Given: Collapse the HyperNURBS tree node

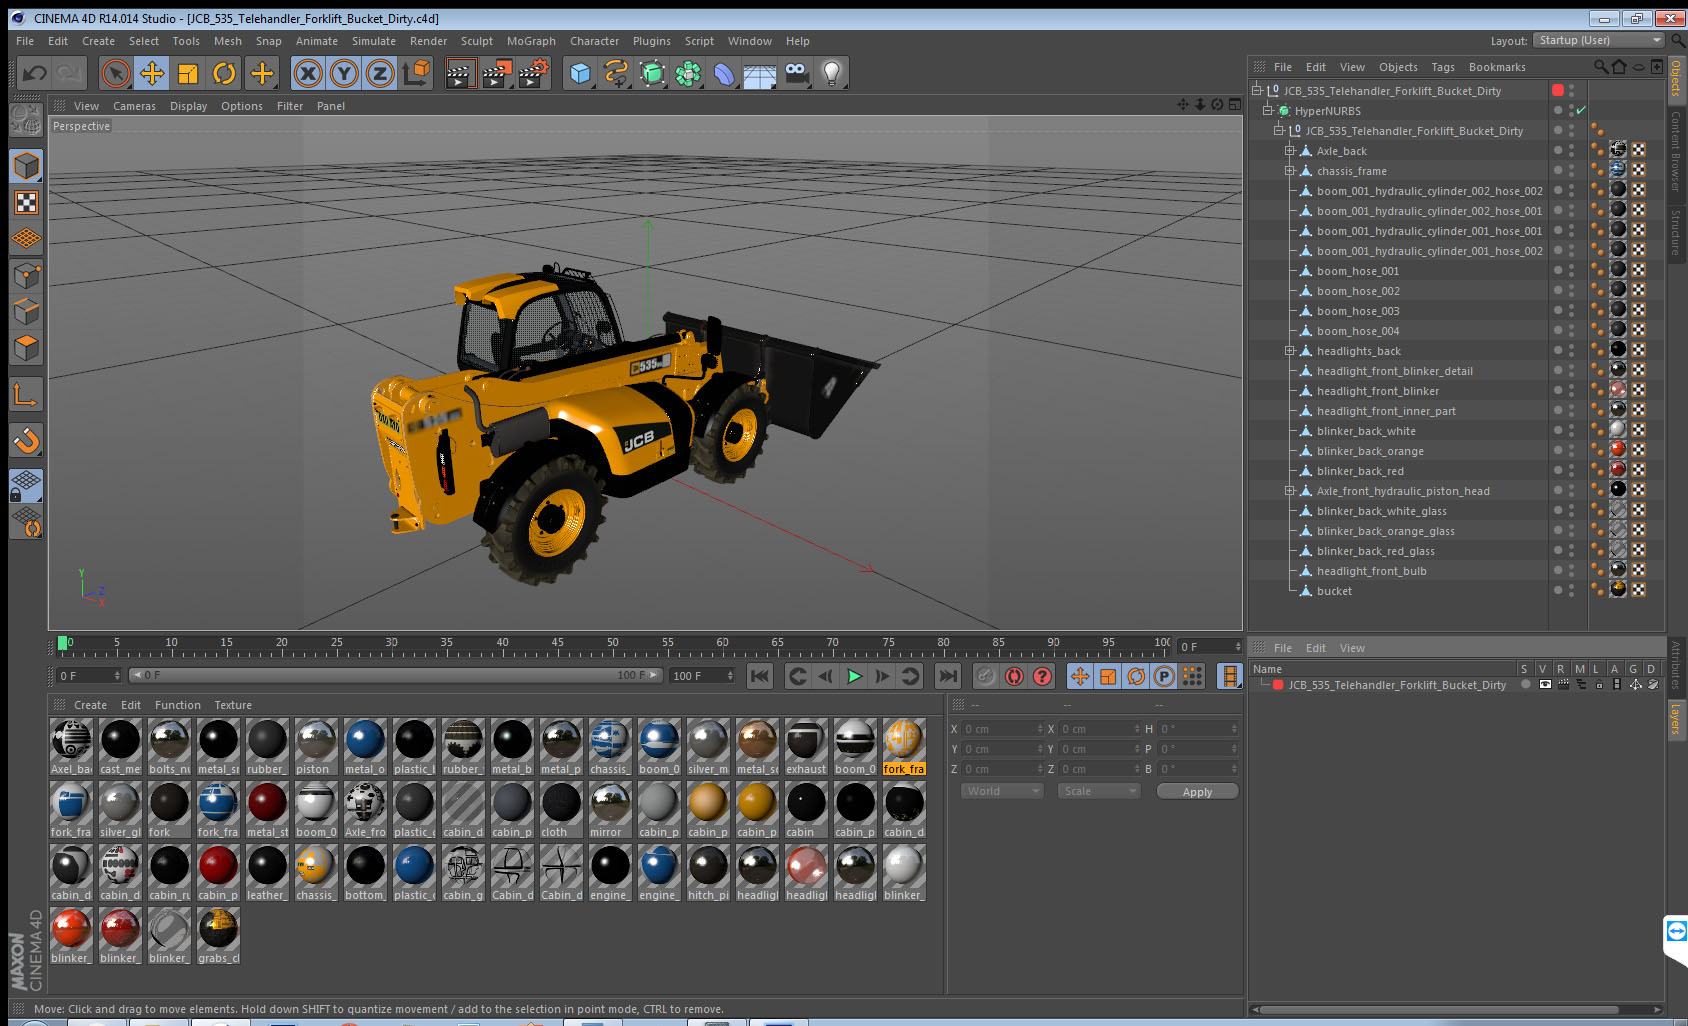Looking at the screenshot, I should [x=1267, y=111].
